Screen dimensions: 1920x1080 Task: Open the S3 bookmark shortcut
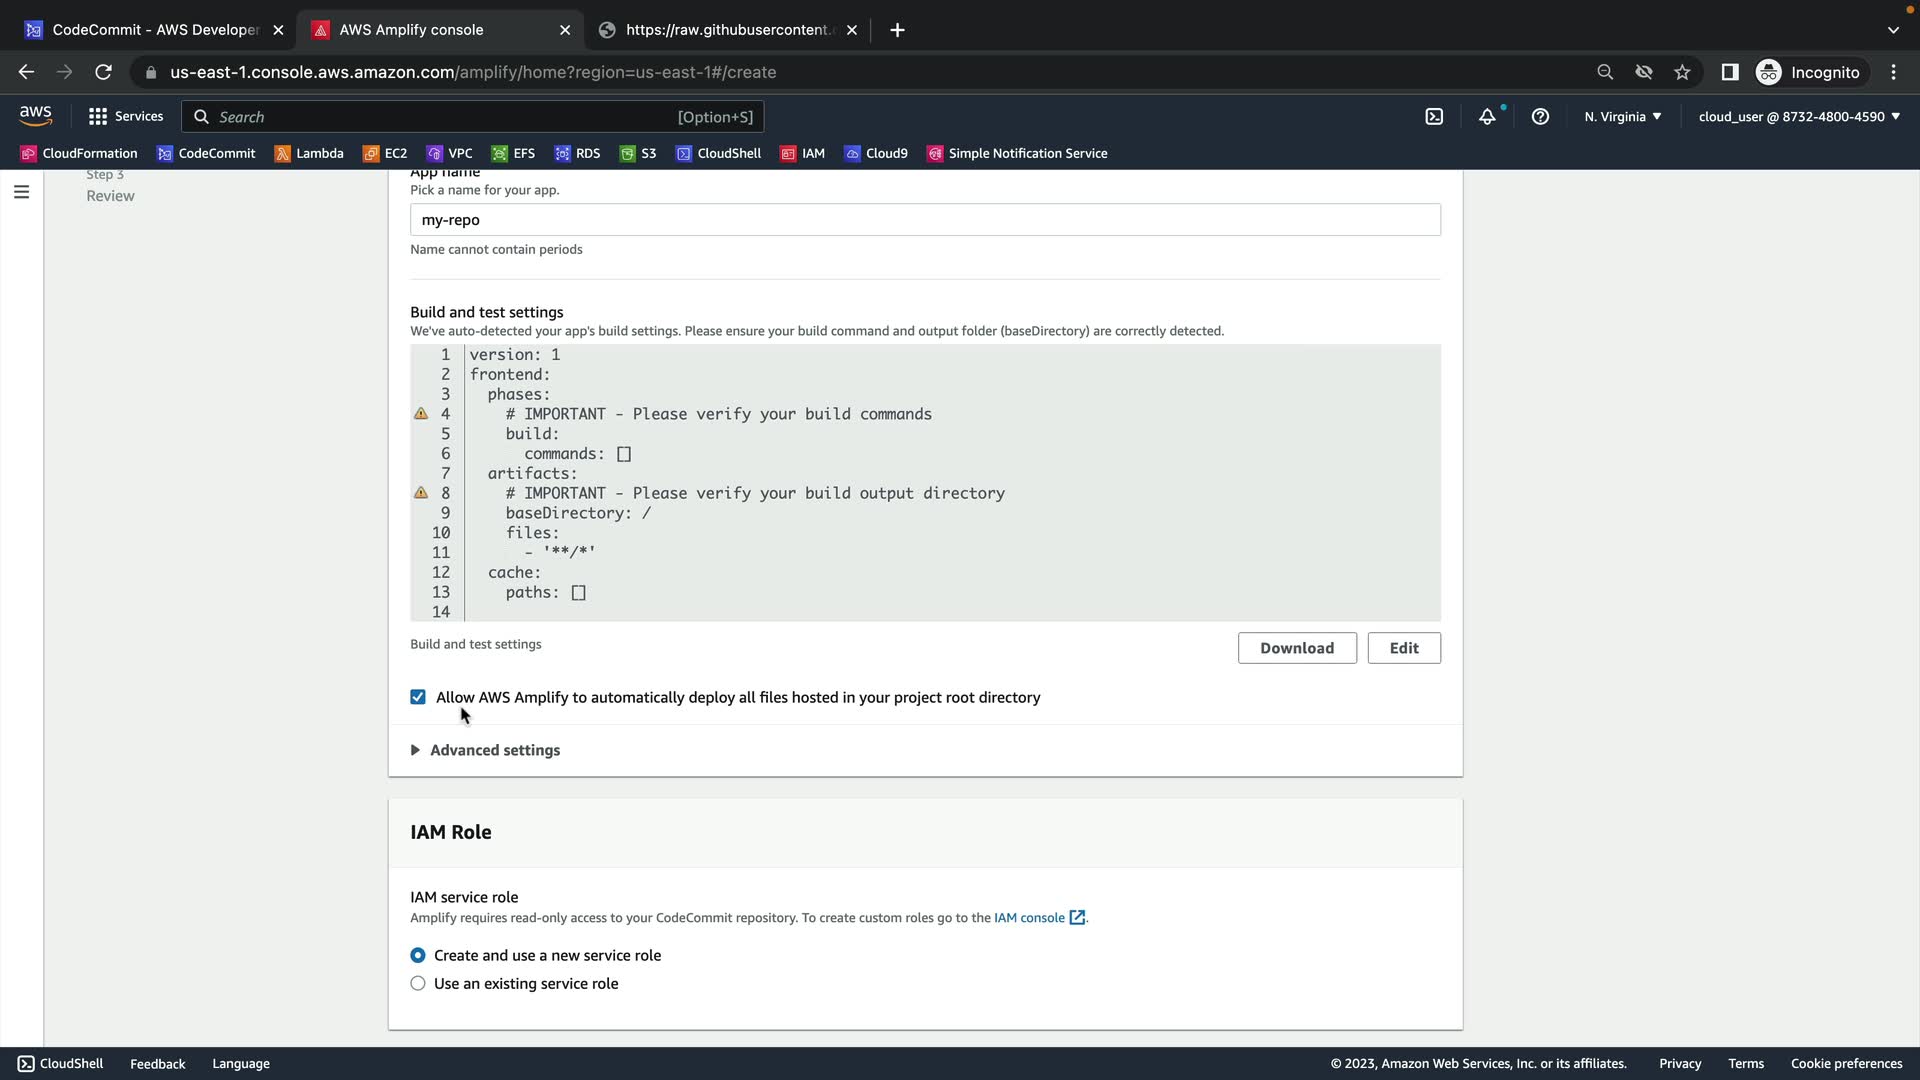638,153
